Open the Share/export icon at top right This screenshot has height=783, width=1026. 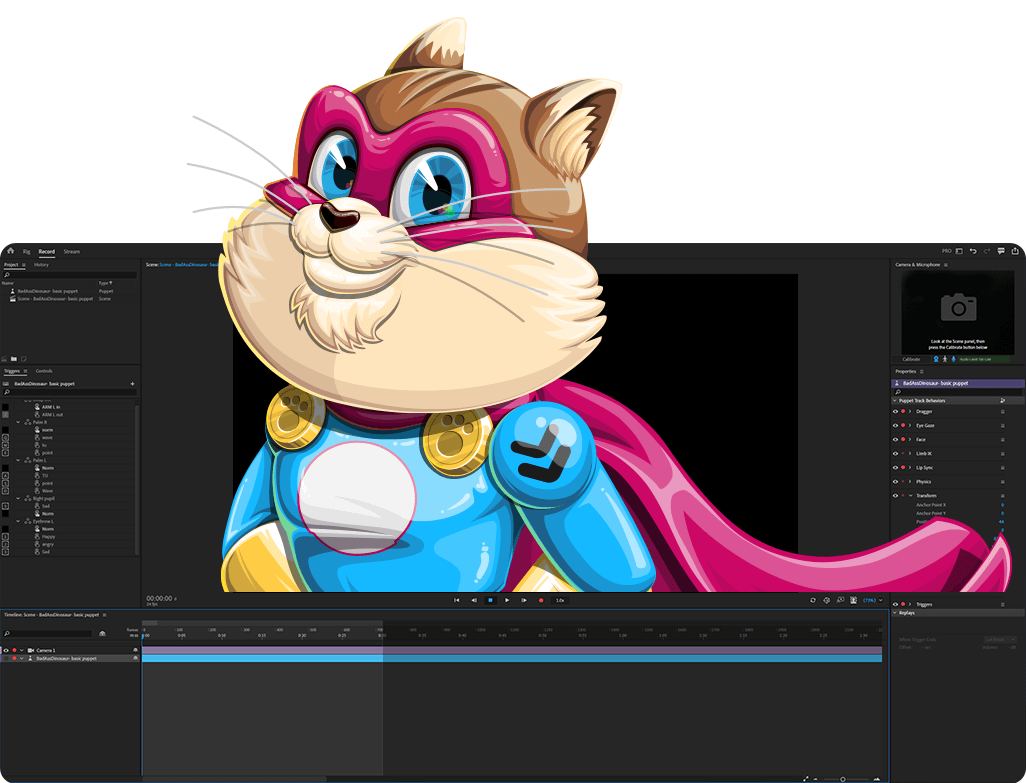(1015, 251)
